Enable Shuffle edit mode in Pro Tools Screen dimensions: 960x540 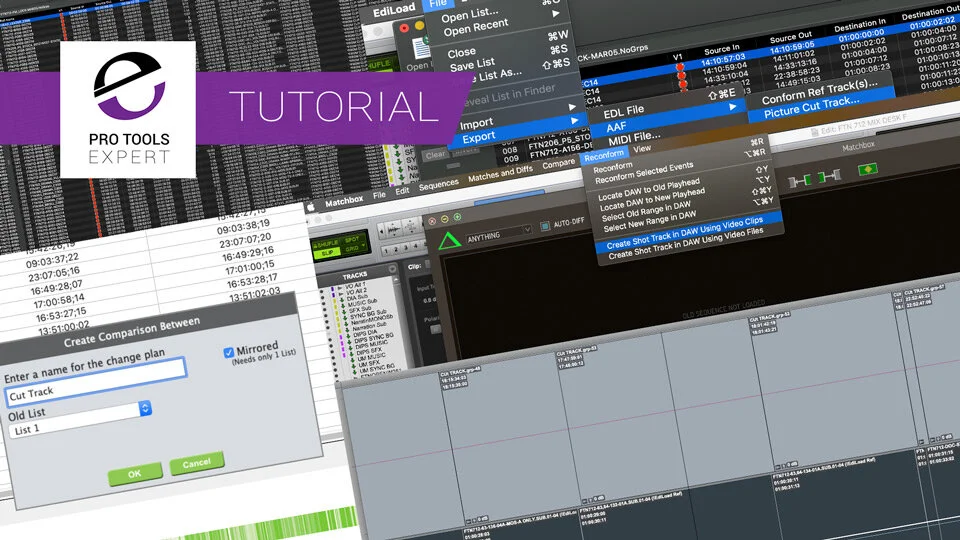pyautogui.click(x=327, y=244)
